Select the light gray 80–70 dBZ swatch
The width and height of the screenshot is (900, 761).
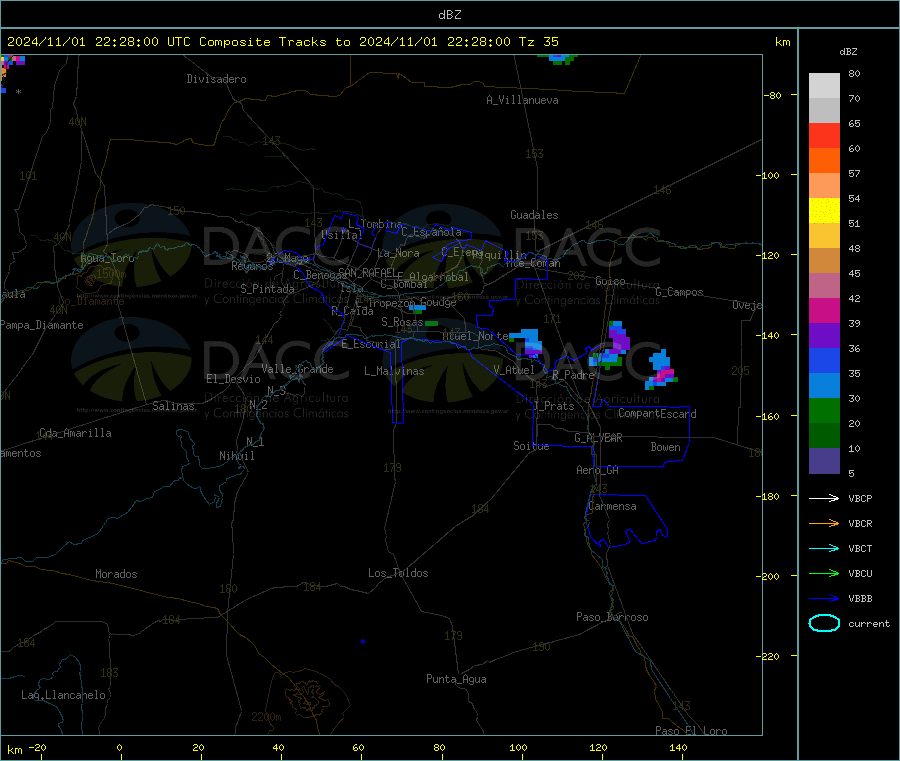[x=824, y=86]
